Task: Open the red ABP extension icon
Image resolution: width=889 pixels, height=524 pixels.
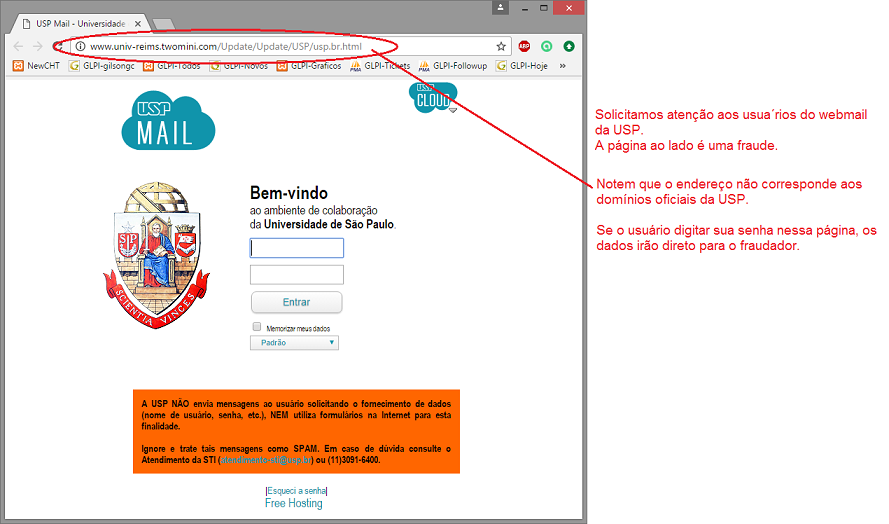Action: [x=524, y=47]
